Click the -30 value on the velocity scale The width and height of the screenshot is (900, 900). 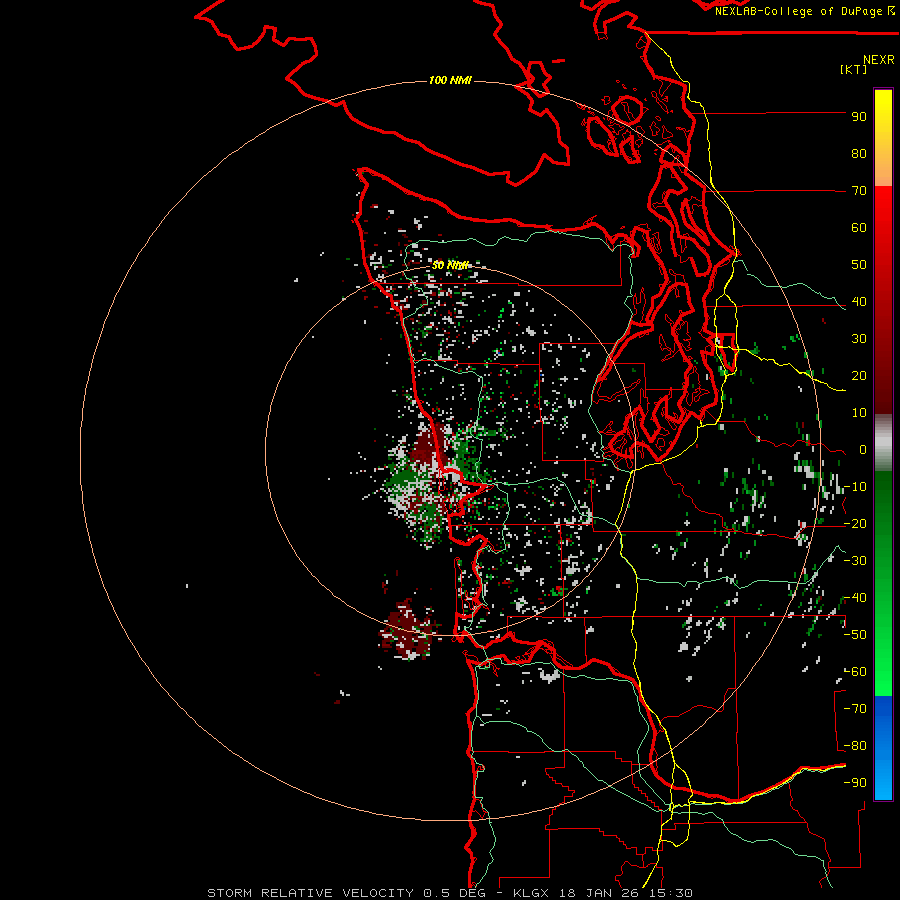pos(855,561)
